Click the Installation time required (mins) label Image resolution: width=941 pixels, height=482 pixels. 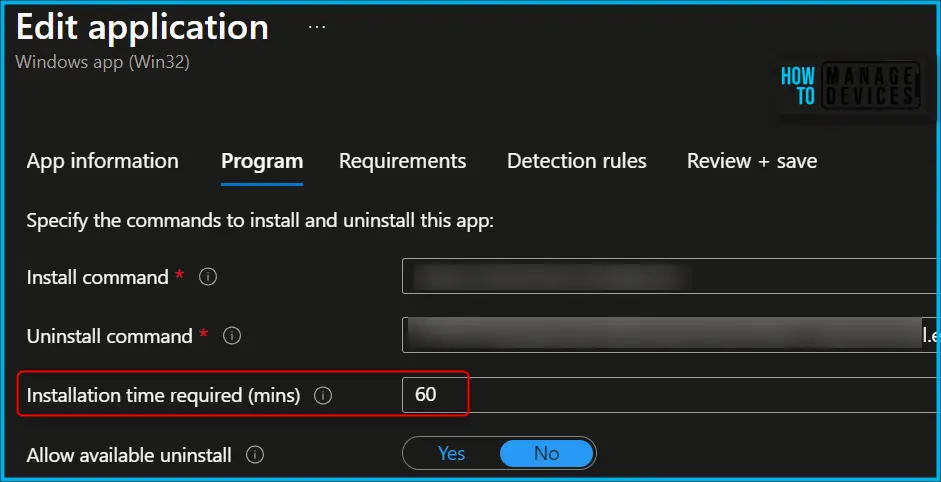coord(163,396)
